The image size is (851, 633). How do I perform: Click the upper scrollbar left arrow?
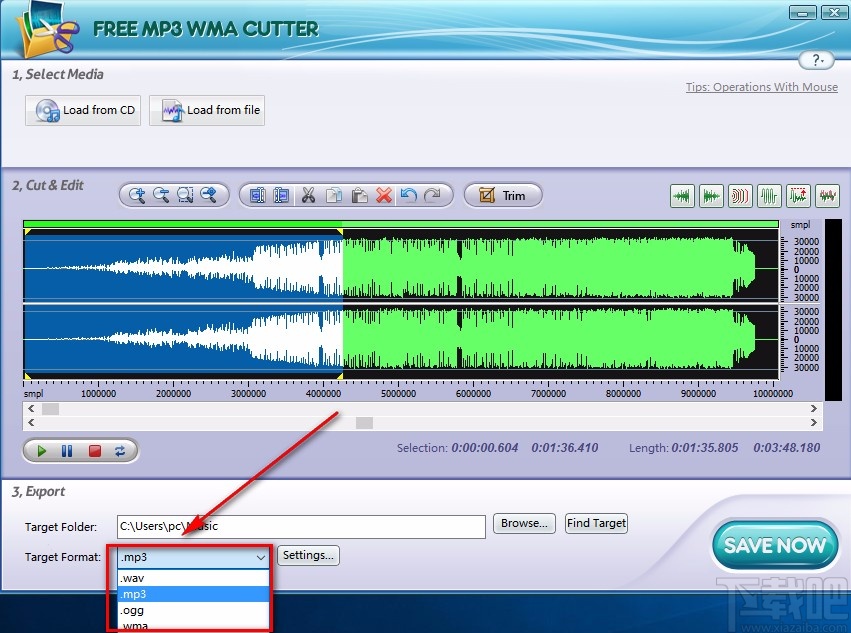pyautogui.click(x=31, y=409)
